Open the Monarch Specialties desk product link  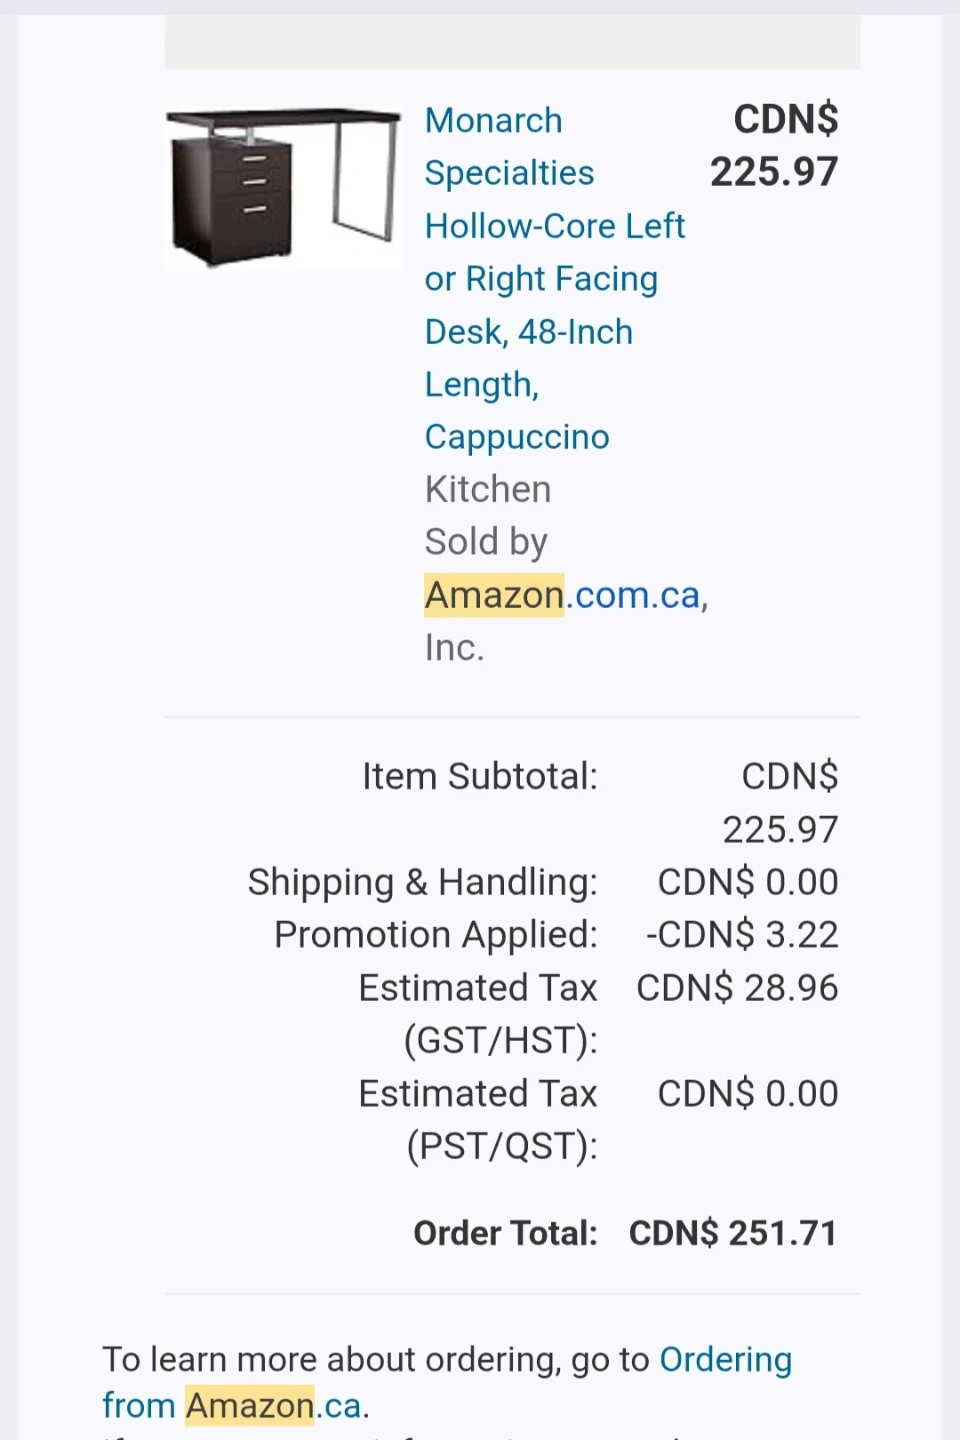(x=554, y=278)
